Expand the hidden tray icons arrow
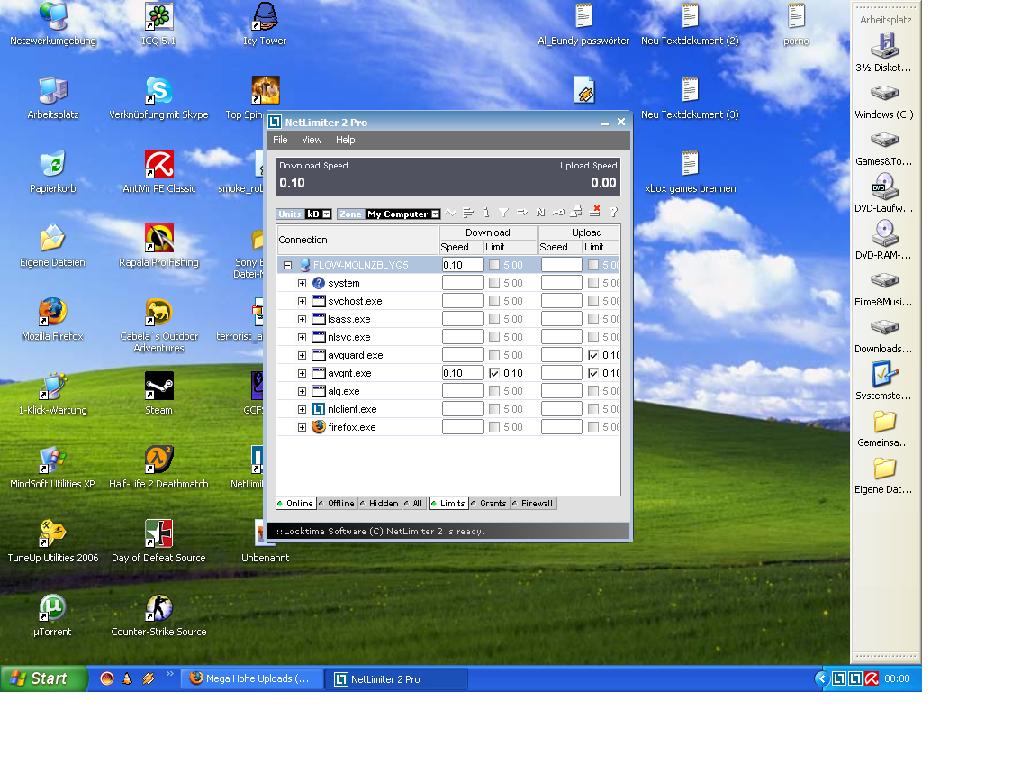The width and height of the screenshot is (1024, 768). pos(822,679)
